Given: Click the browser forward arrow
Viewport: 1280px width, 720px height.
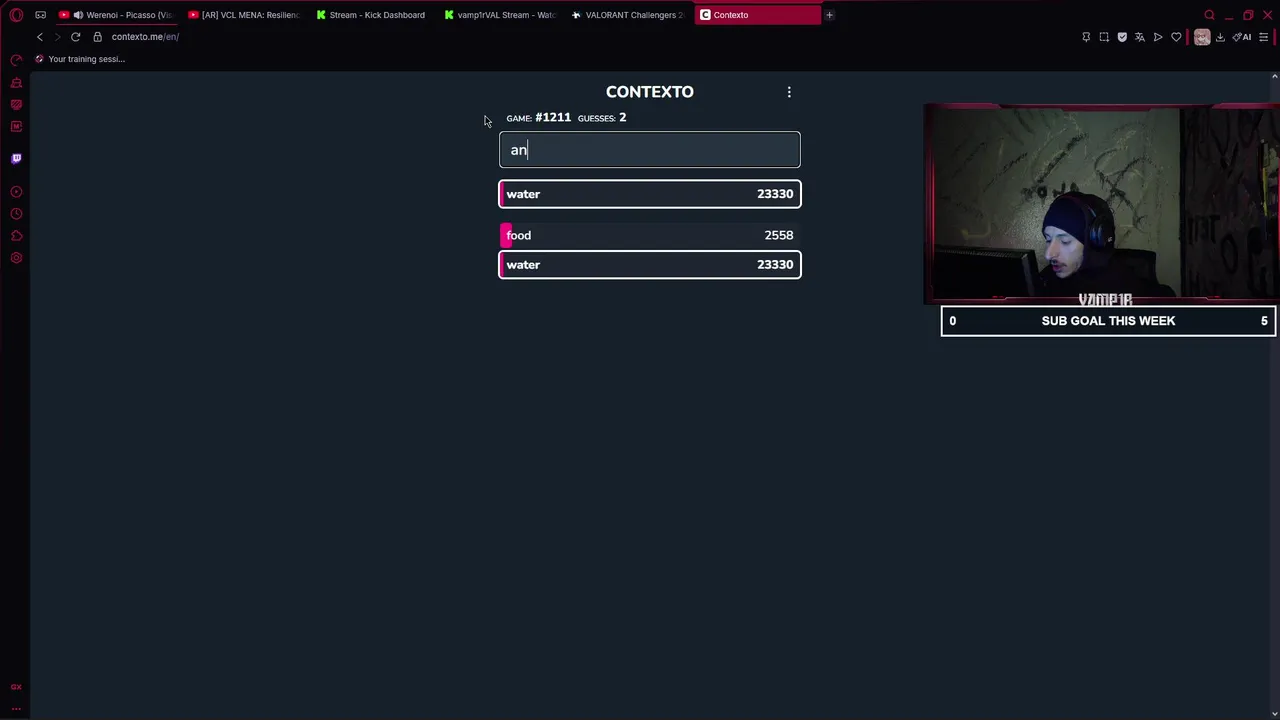Looking at the screenshot, I should (57, 37).
